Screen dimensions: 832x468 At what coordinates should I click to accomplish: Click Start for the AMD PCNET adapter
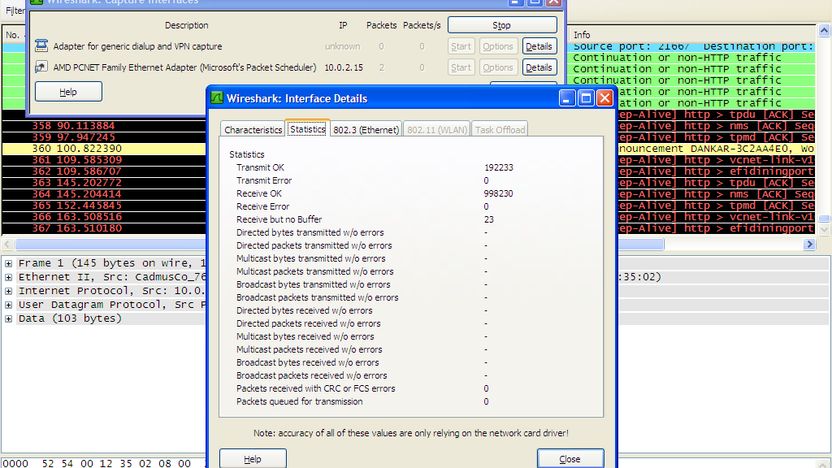point(461,67)
